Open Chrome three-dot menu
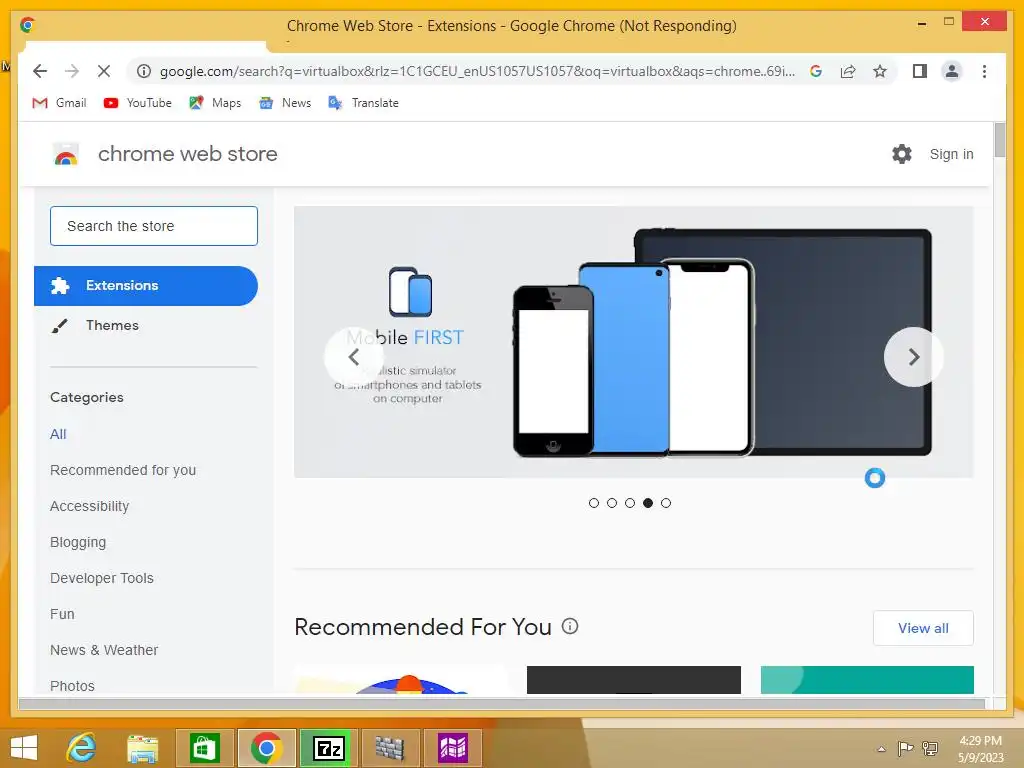The height and width of the screenshot is (768, 1024). pos(984,71)
